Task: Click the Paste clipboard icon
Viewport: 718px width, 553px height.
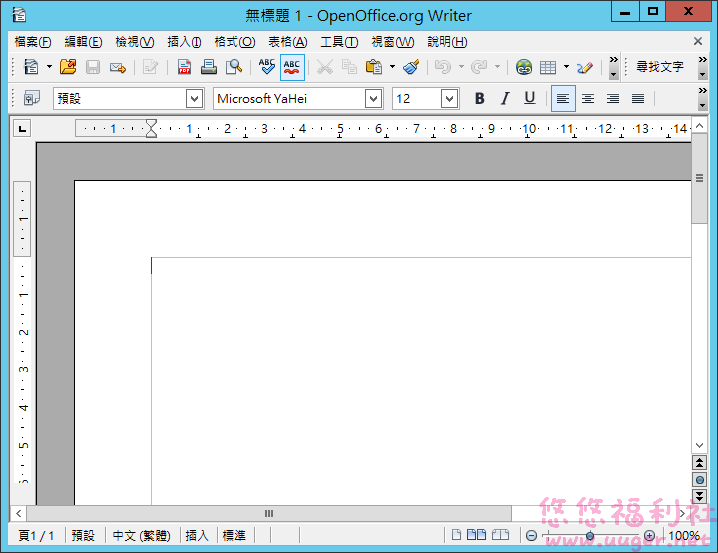Action: point(374,67)
